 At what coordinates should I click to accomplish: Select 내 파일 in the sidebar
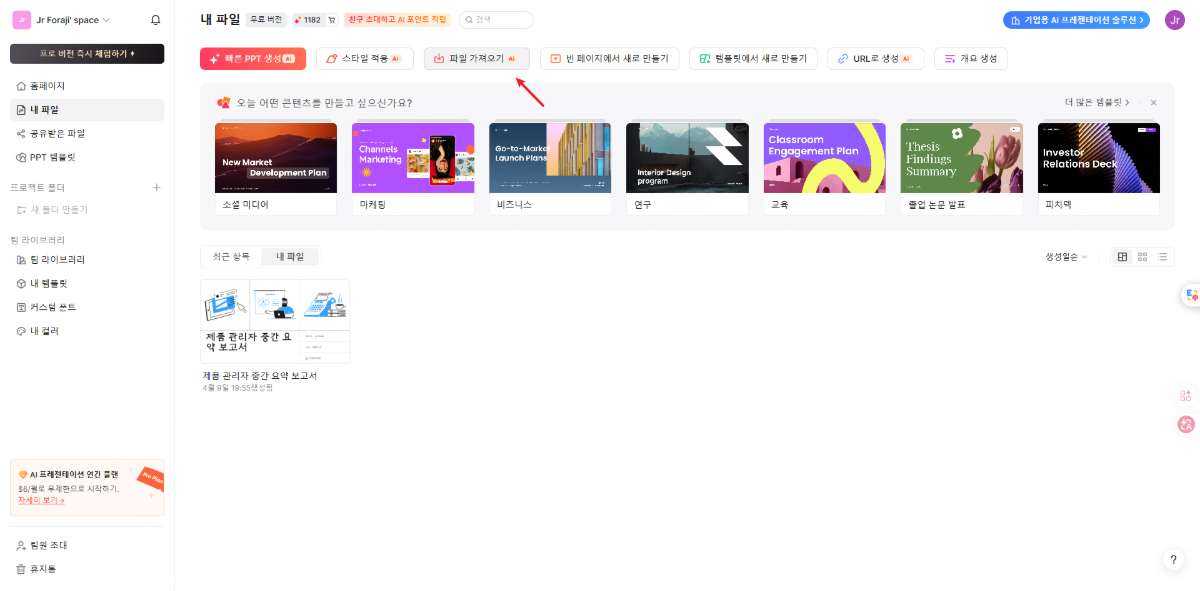87,110
